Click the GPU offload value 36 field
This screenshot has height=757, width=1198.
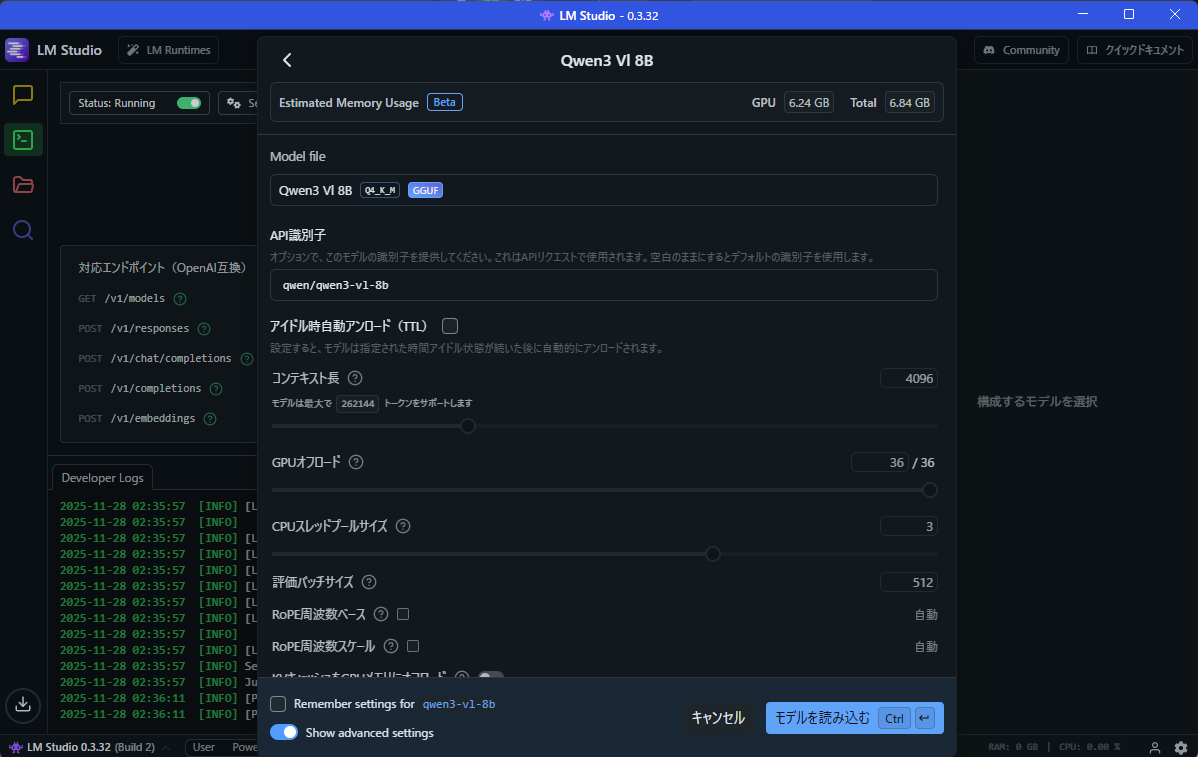pyautogui.click(x=879, y=462)
